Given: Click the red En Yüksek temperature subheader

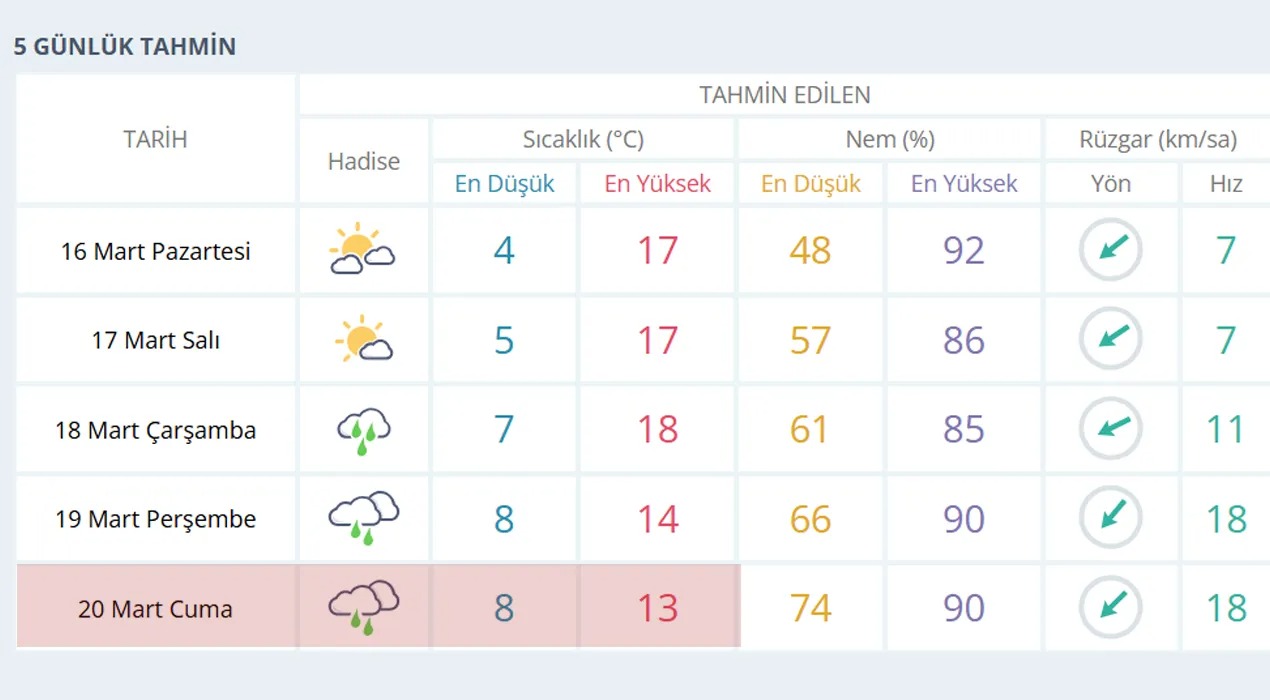Looking at the screenshot, I should (x=657, y=183).
